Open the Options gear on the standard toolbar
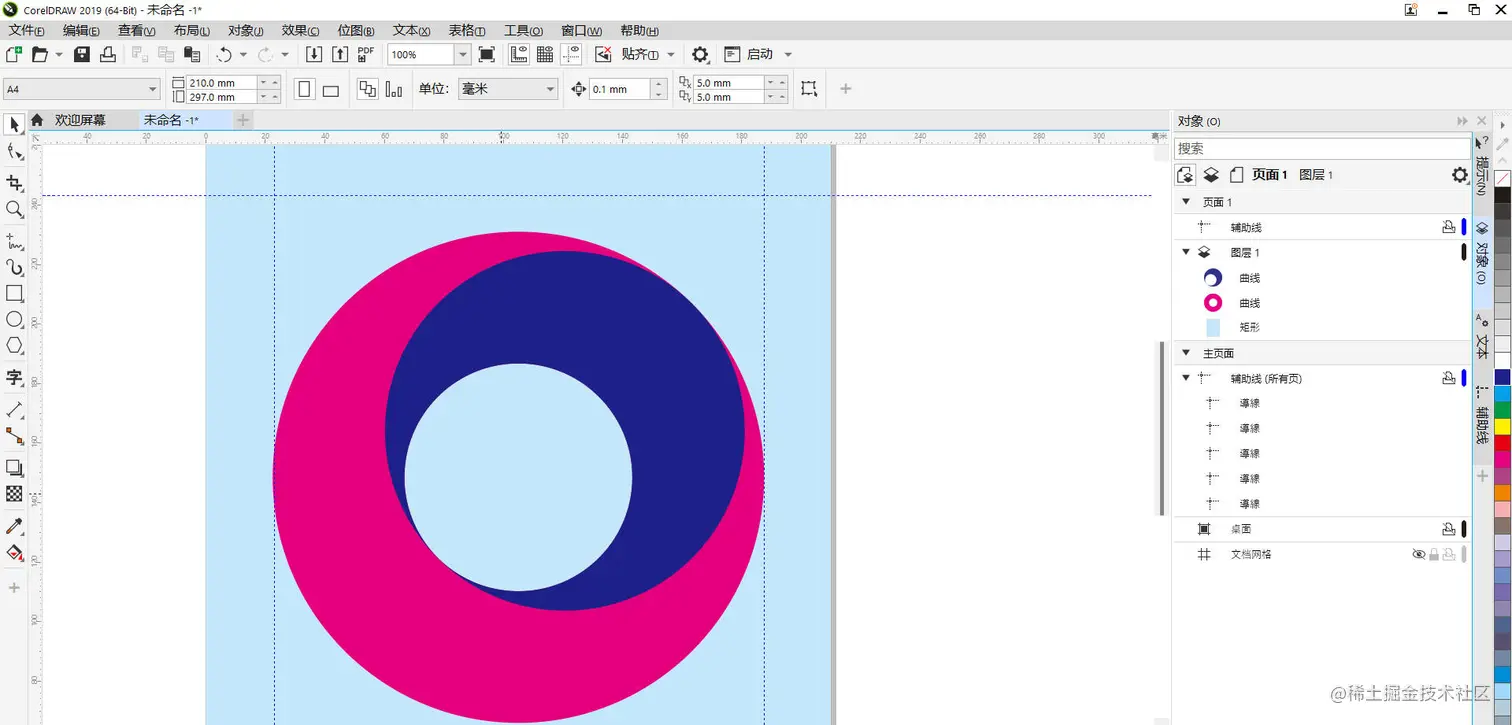This screenshot has height=725, width=1512. [700, 54]
